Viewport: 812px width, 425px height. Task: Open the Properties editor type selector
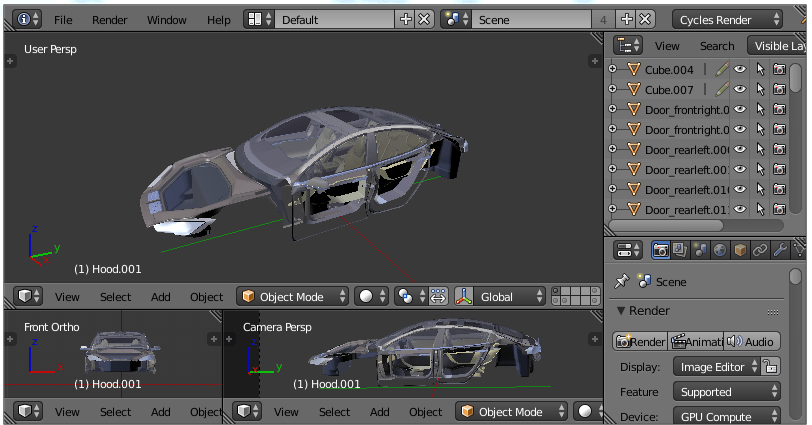point(628,251)
